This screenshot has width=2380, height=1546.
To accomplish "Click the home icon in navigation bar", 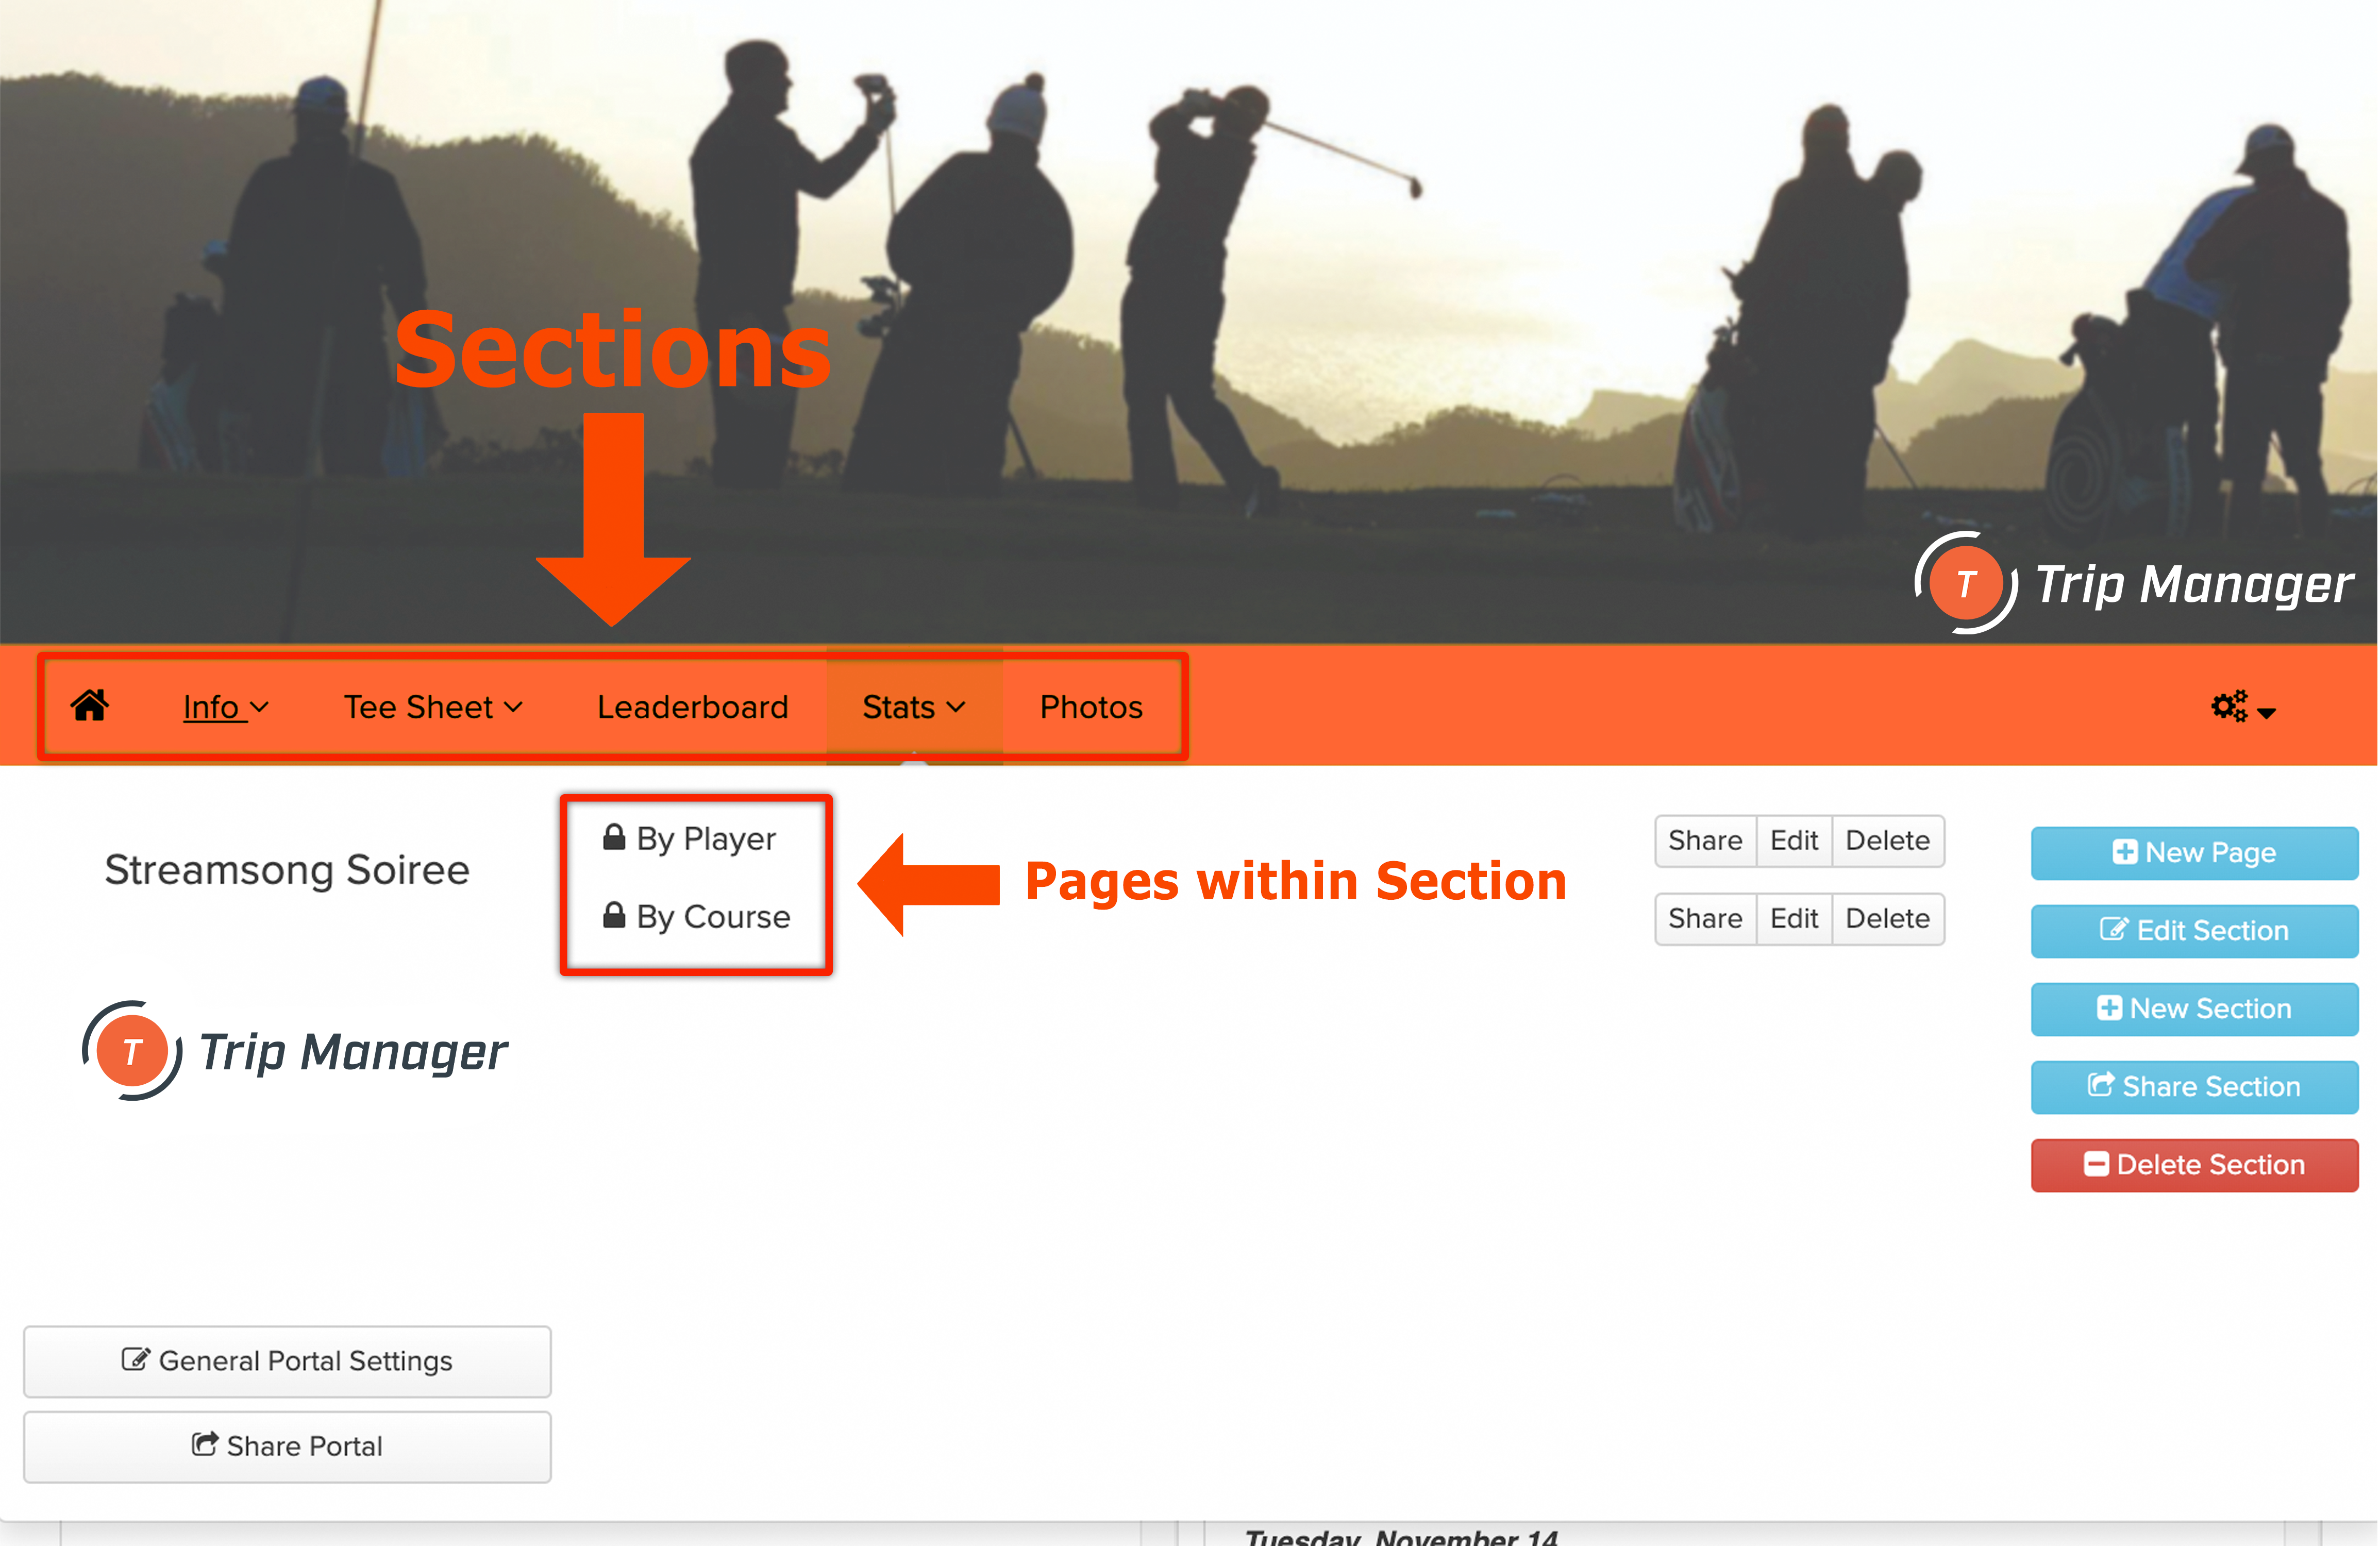I will point(89,706).
